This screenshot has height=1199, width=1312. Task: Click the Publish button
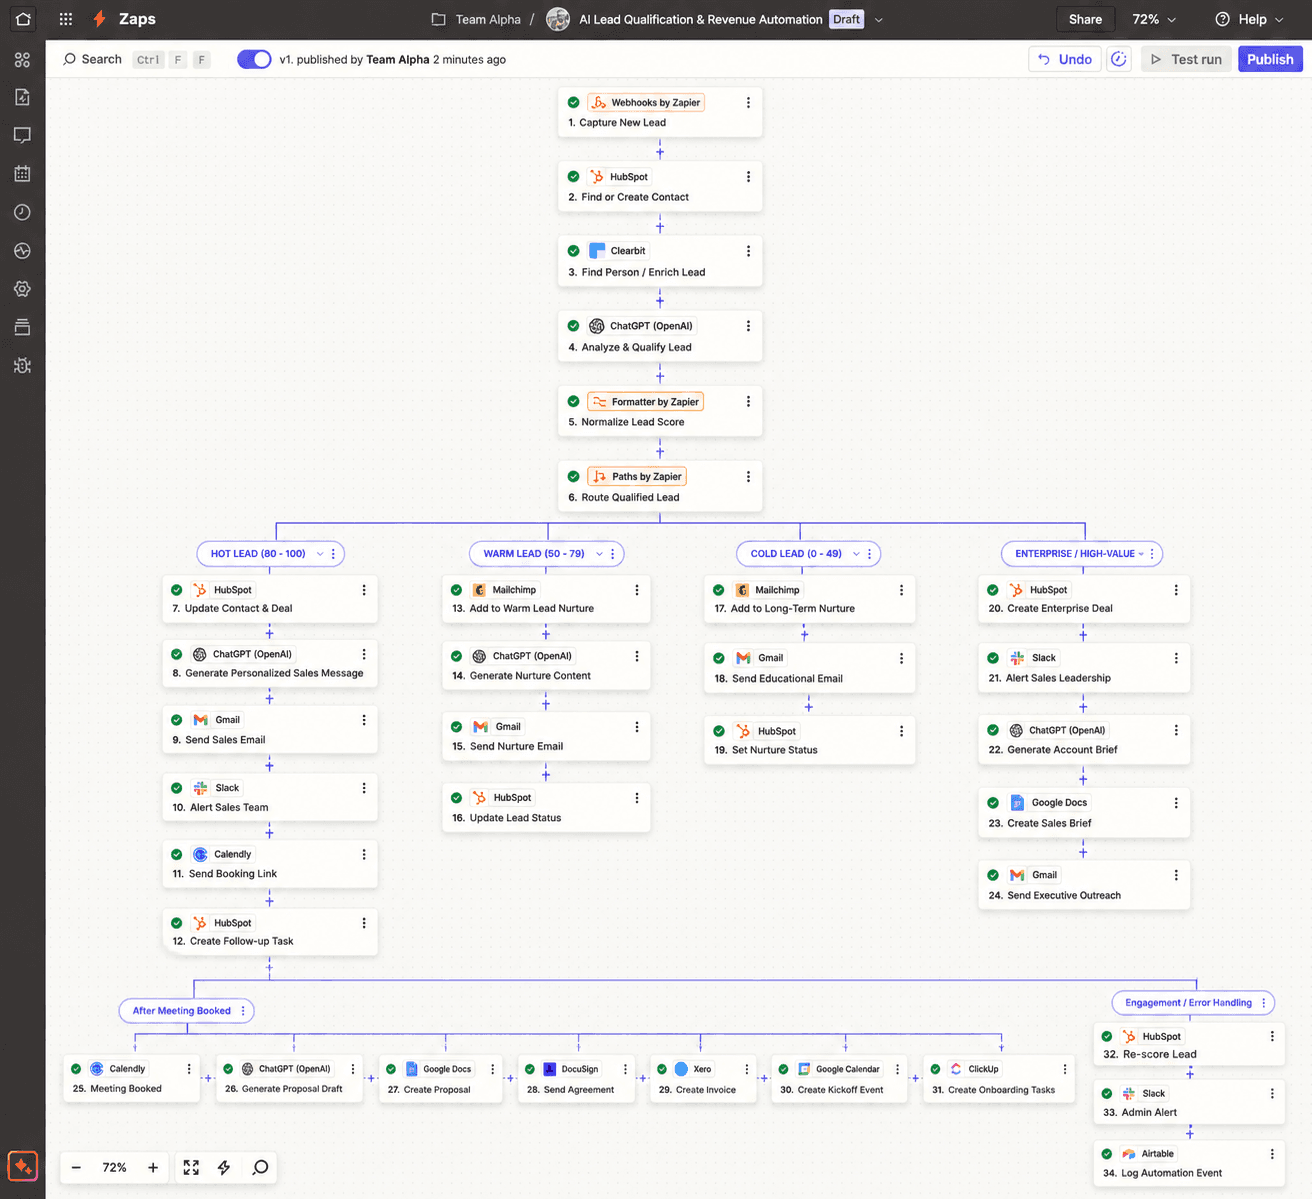coord(1270,59)
